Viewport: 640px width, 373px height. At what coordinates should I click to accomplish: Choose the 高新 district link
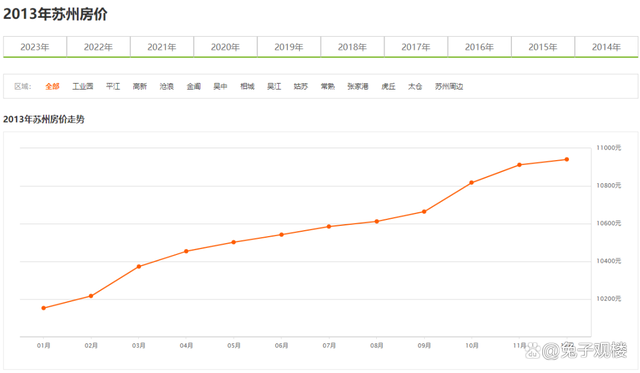click(140, 86)
